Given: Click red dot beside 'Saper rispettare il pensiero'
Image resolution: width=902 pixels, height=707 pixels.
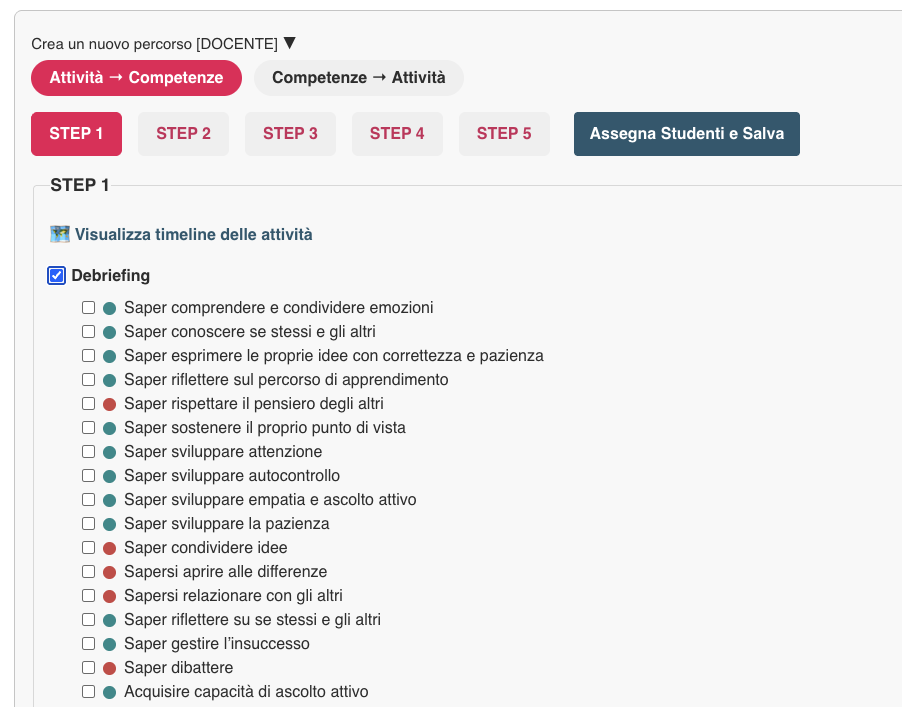Looking at the screenshot, I should point(110,404).
